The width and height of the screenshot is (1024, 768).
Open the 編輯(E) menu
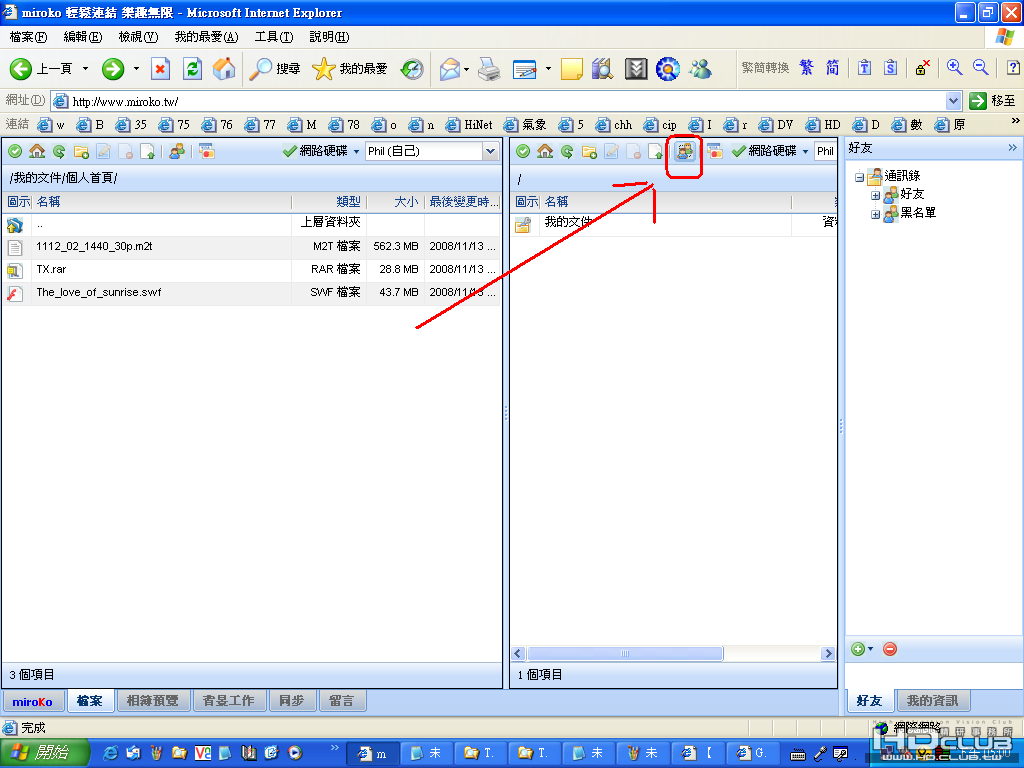(x=83, y=37)
